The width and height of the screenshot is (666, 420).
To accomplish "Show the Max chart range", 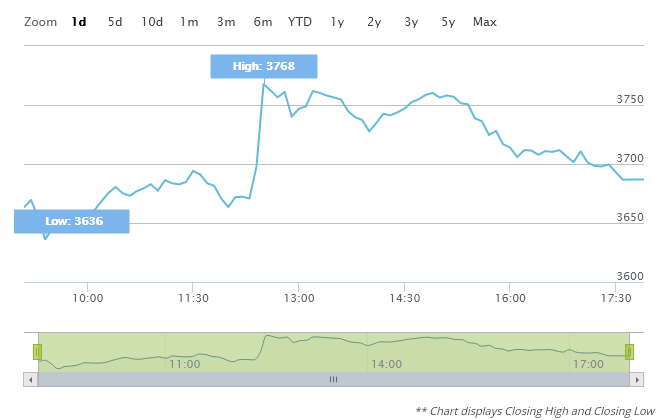I will point(485,22).
